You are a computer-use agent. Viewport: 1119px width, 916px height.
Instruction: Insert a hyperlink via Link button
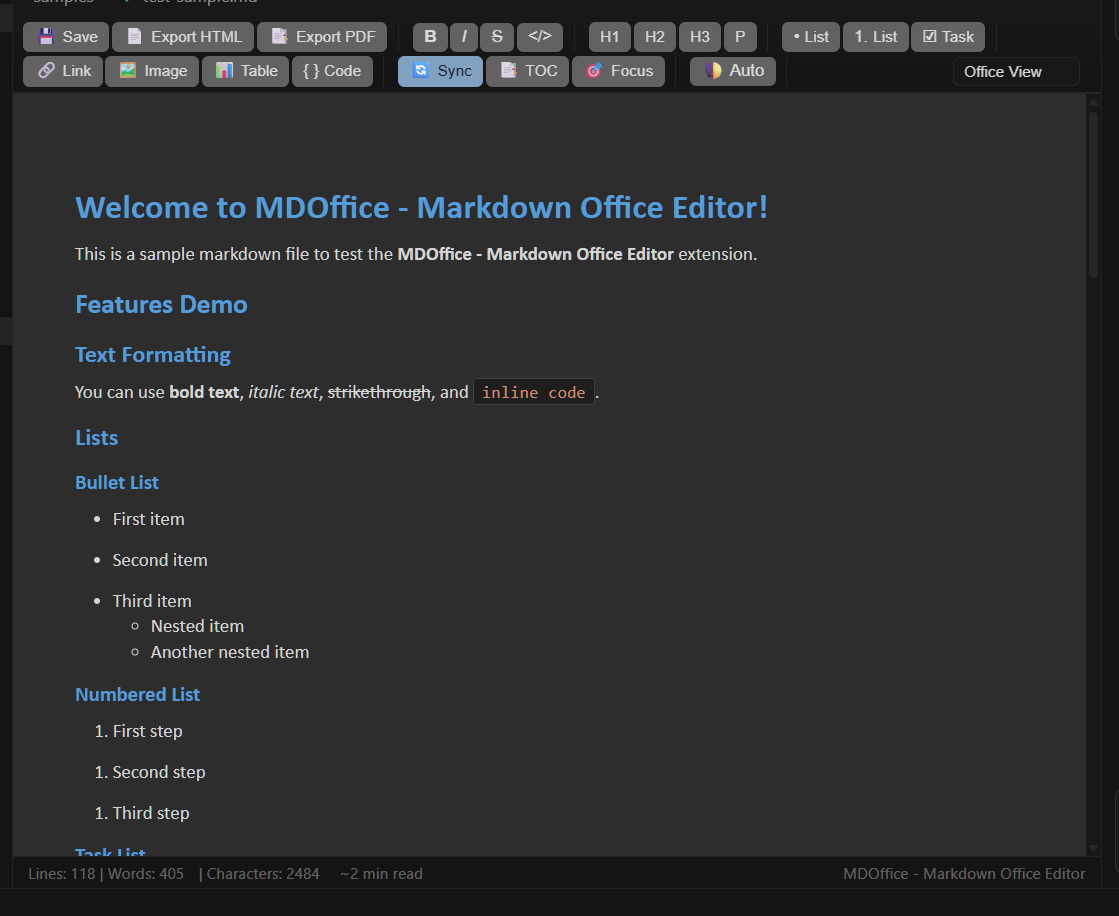coord(63,71)
